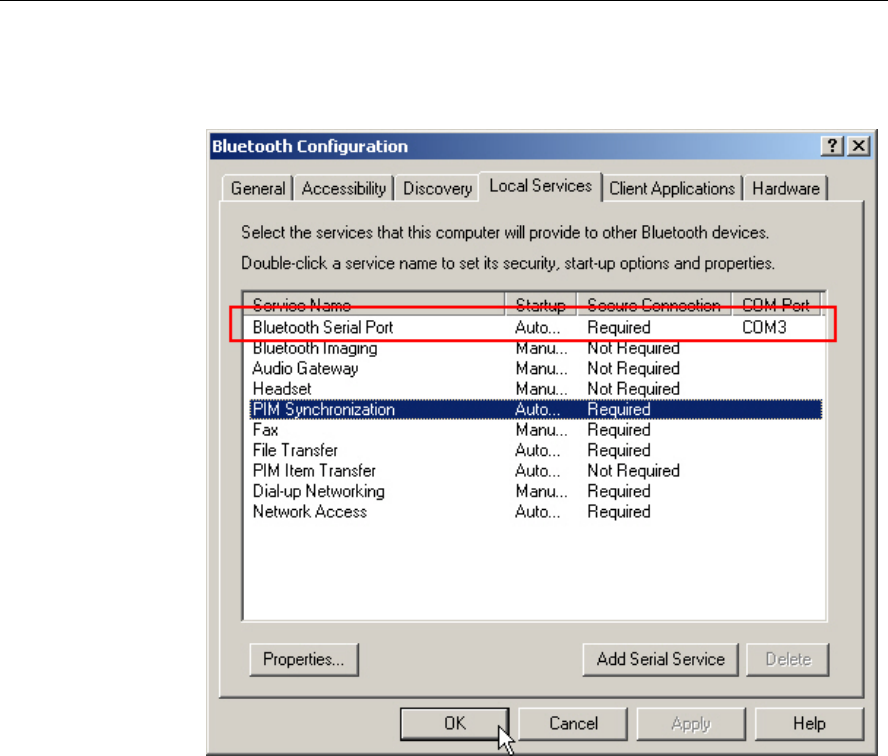The height and width of the screenshot is (756, 888).
Task: Cancel the Bluetooth Configuration dialog
Action: pyautogui.click(x=573, y=724)
